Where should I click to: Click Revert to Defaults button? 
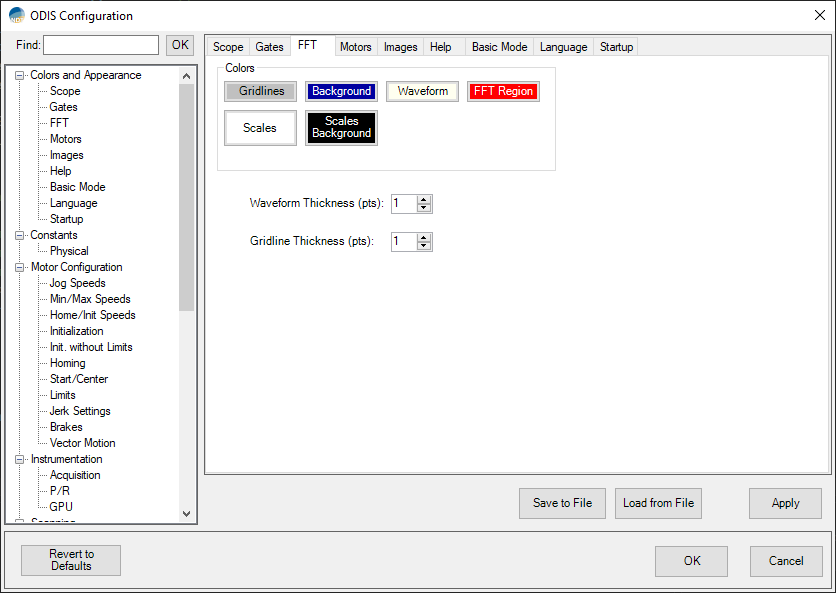click(x=71, y=560)
